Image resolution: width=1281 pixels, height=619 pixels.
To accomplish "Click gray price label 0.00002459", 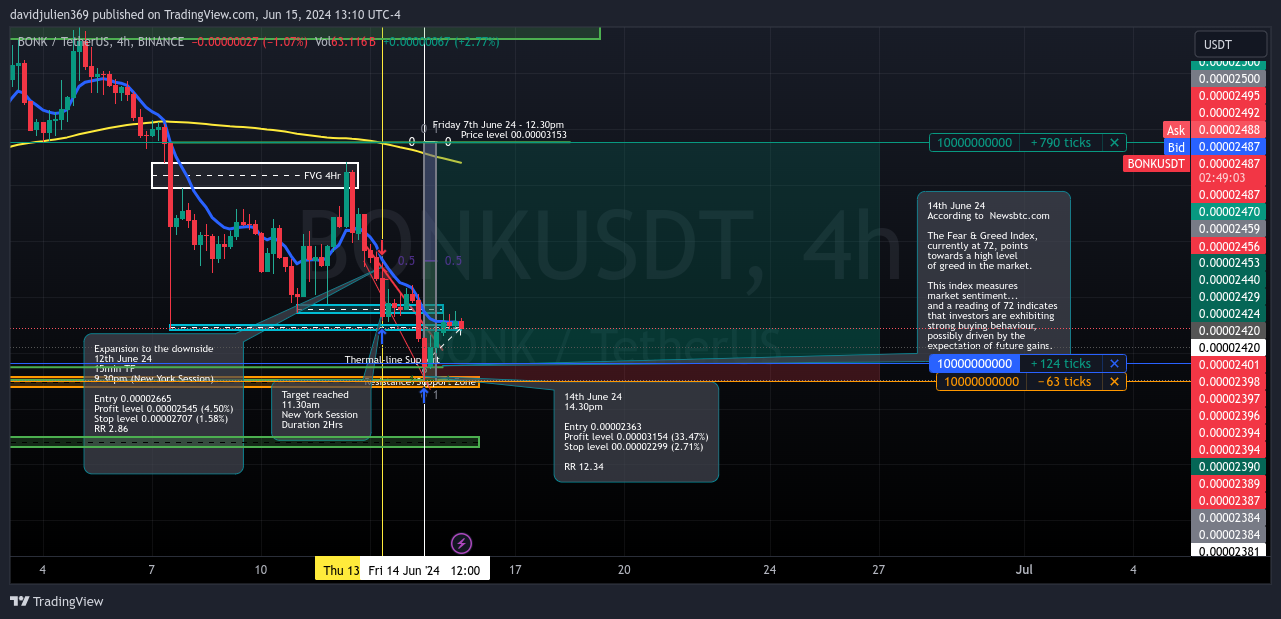I will (1229, 229).
